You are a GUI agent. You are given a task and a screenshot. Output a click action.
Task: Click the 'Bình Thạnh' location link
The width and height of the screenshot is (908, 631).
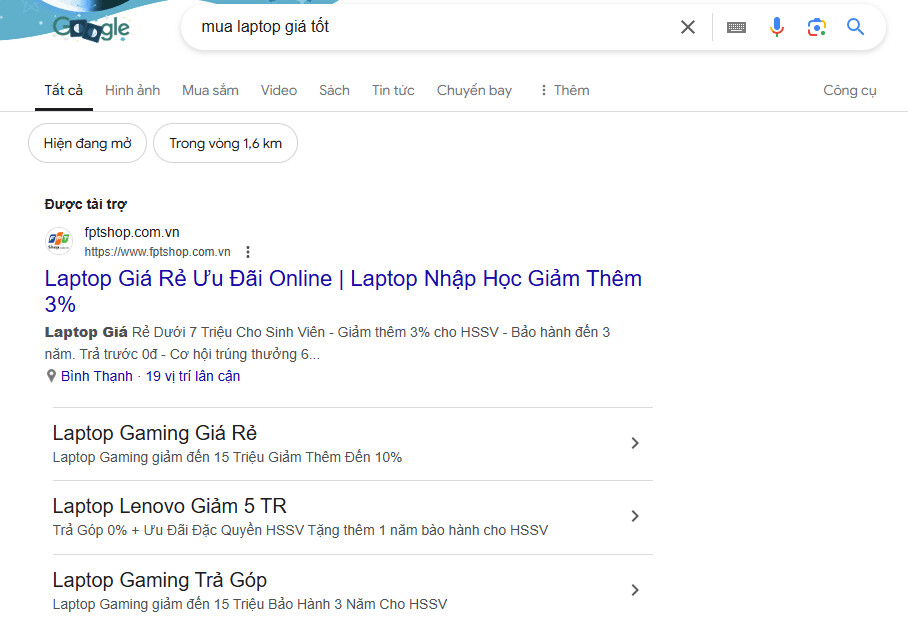point(97,376)
